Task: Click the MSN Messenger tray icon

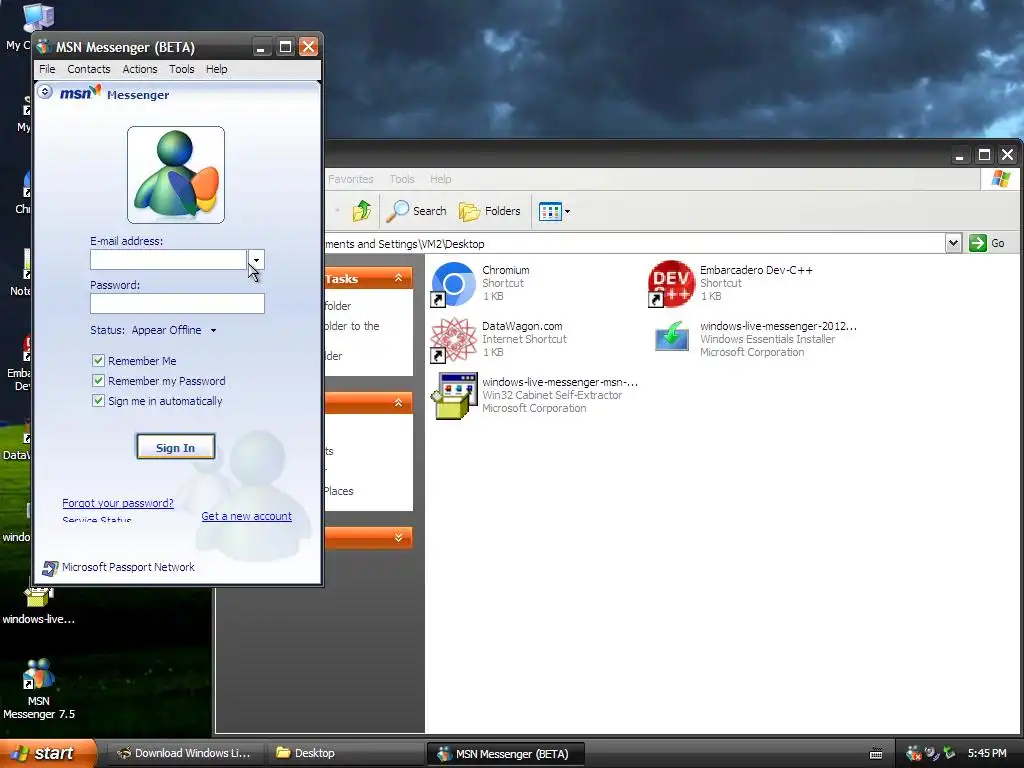Action: coord(913,754)
